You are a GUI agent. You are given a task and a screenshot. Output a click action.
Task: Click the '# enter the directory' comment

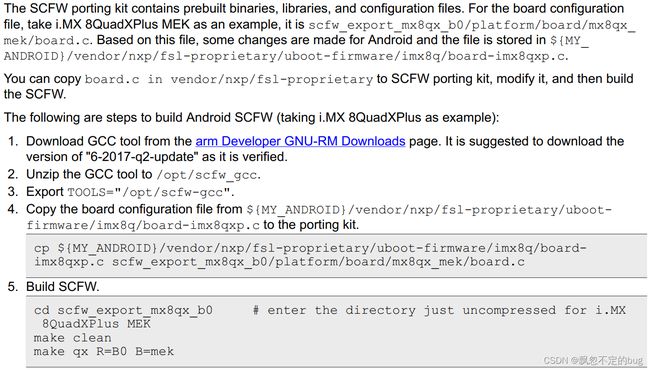coord(334,310)
